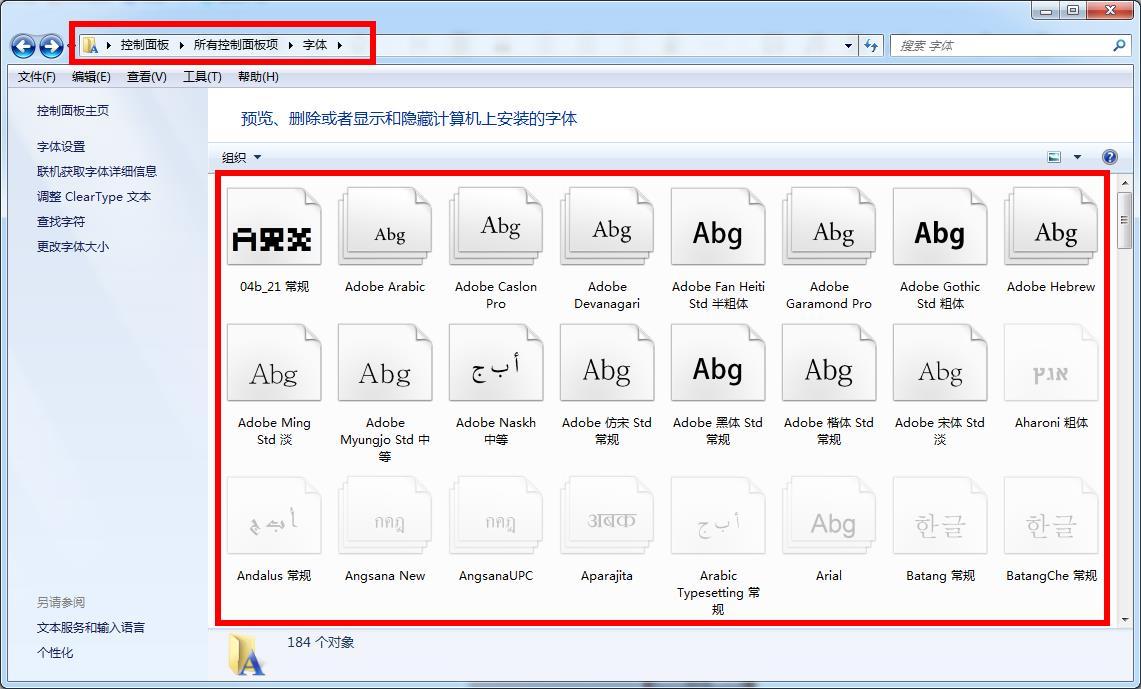Open 查找字符 link
Viewport: 1141px width, 689px height.
point(61,221)
